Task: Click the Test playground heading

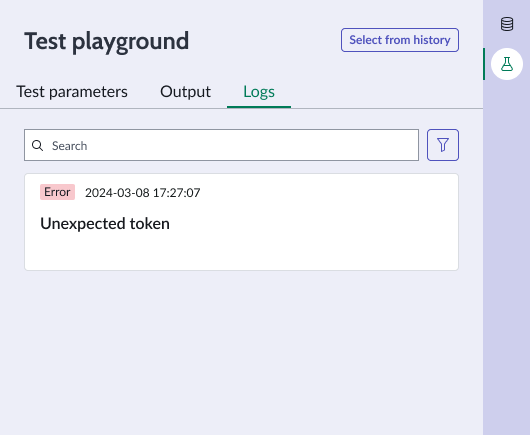Action: 106,41
